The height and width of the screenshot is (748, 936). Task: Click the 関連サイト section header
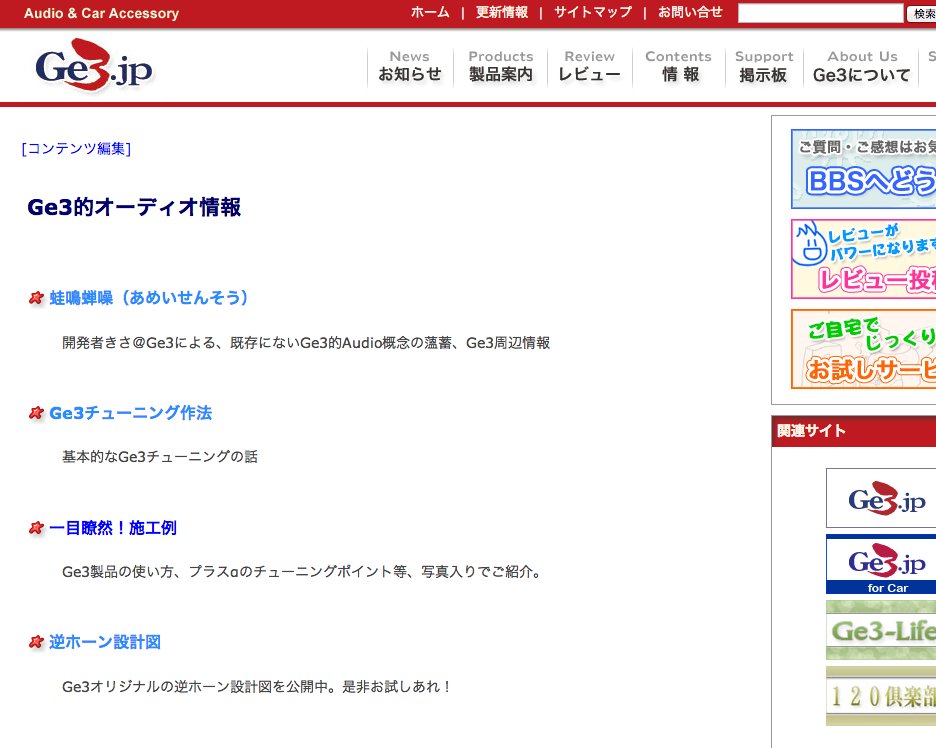[854, 431]
